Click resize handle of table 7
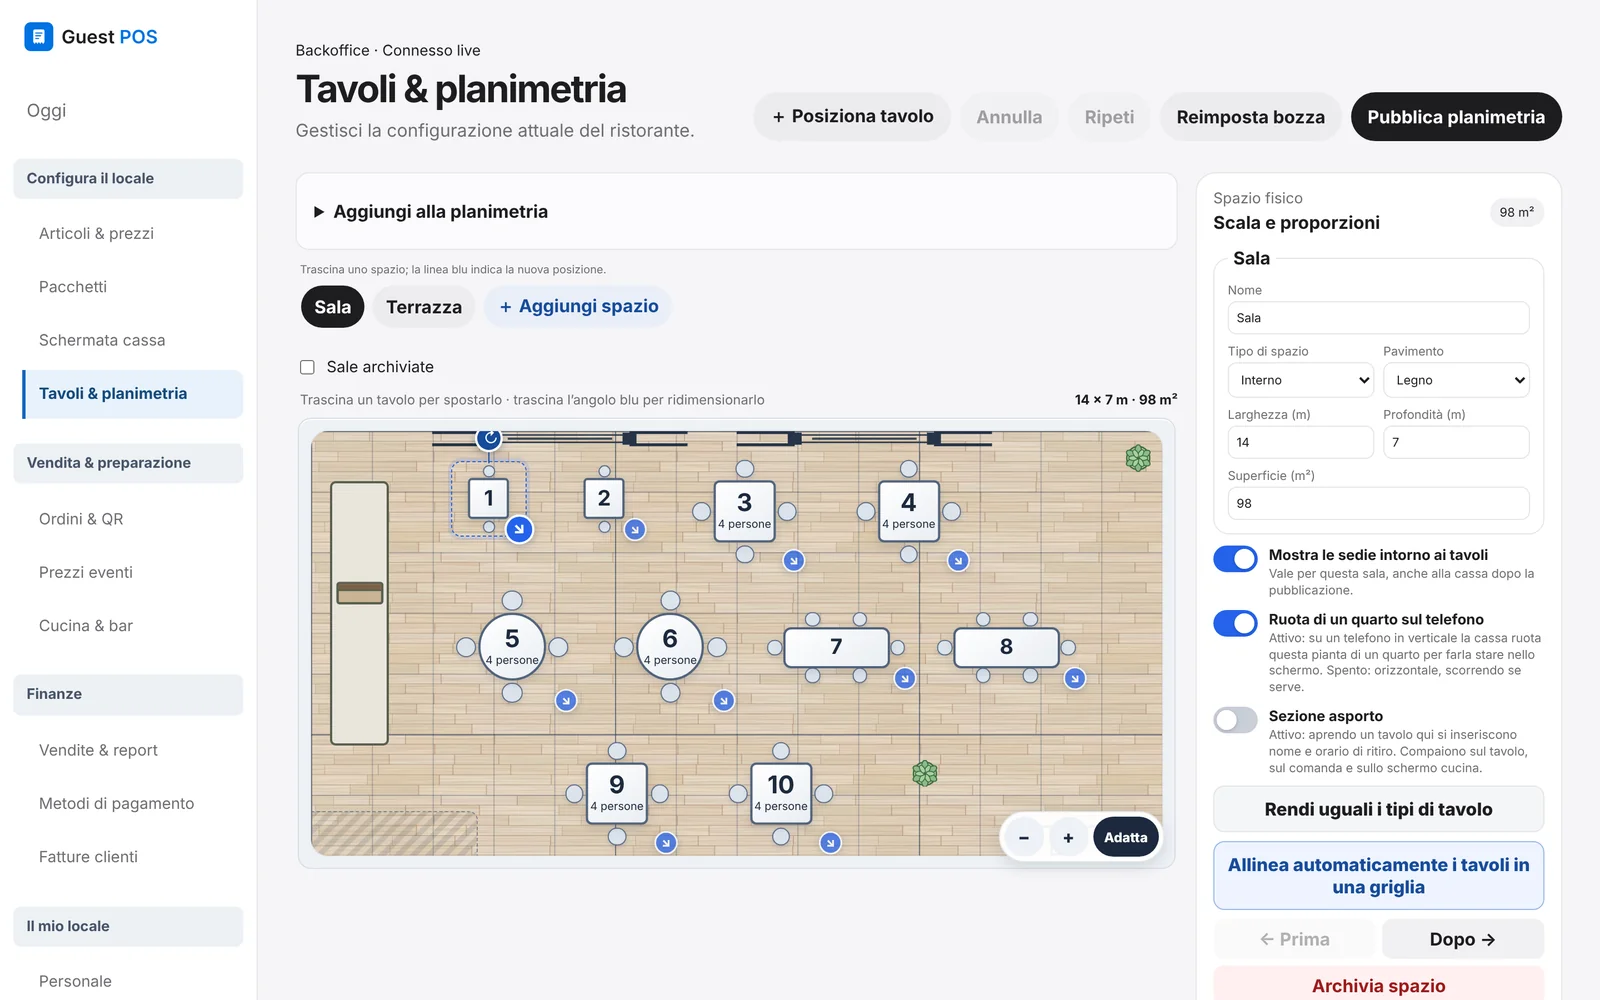The image size is (1600, 1000). click(x=905, y=678)
